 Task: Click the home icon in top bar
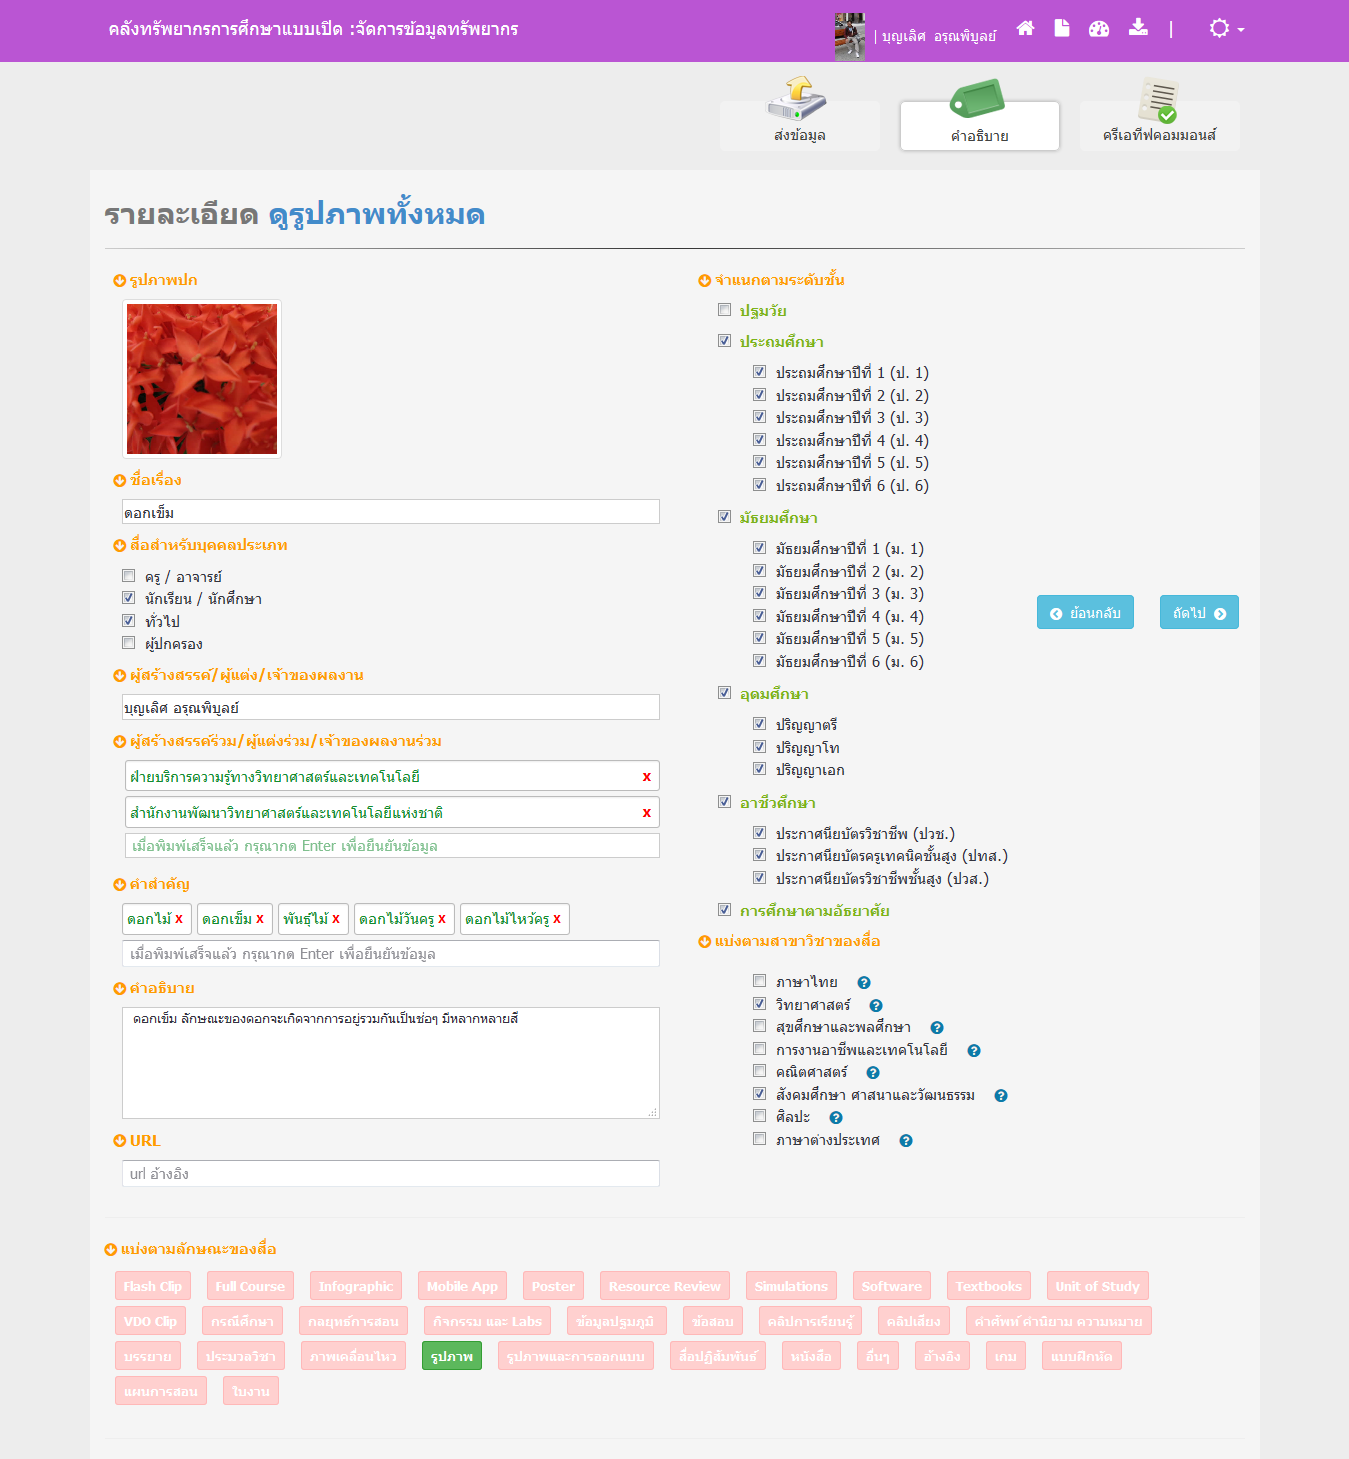(x=1025, y=29)
